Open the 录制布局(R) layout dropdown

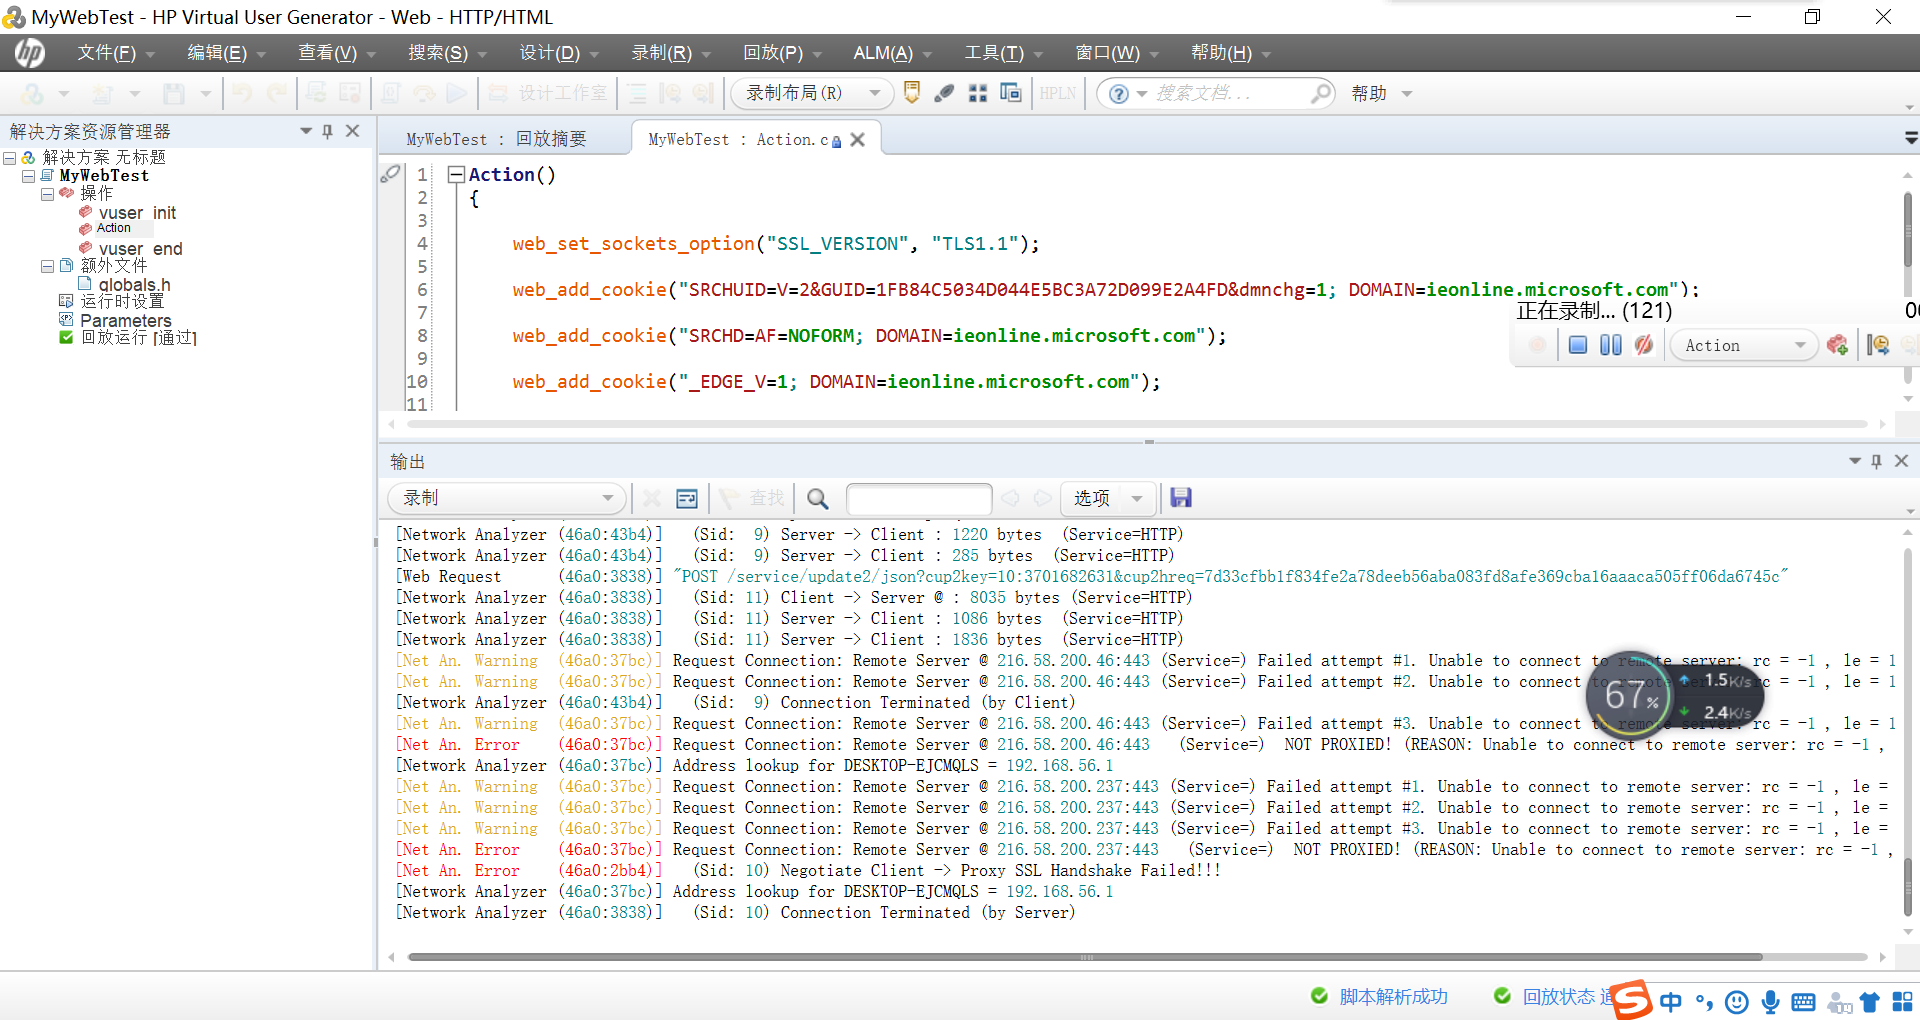pos(812,93)
